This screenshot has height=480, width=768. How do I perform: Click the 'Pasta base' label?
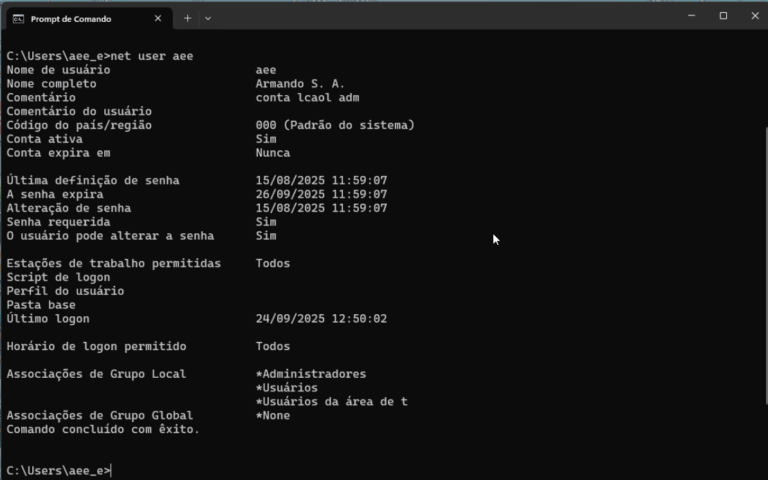click(41, 305)
